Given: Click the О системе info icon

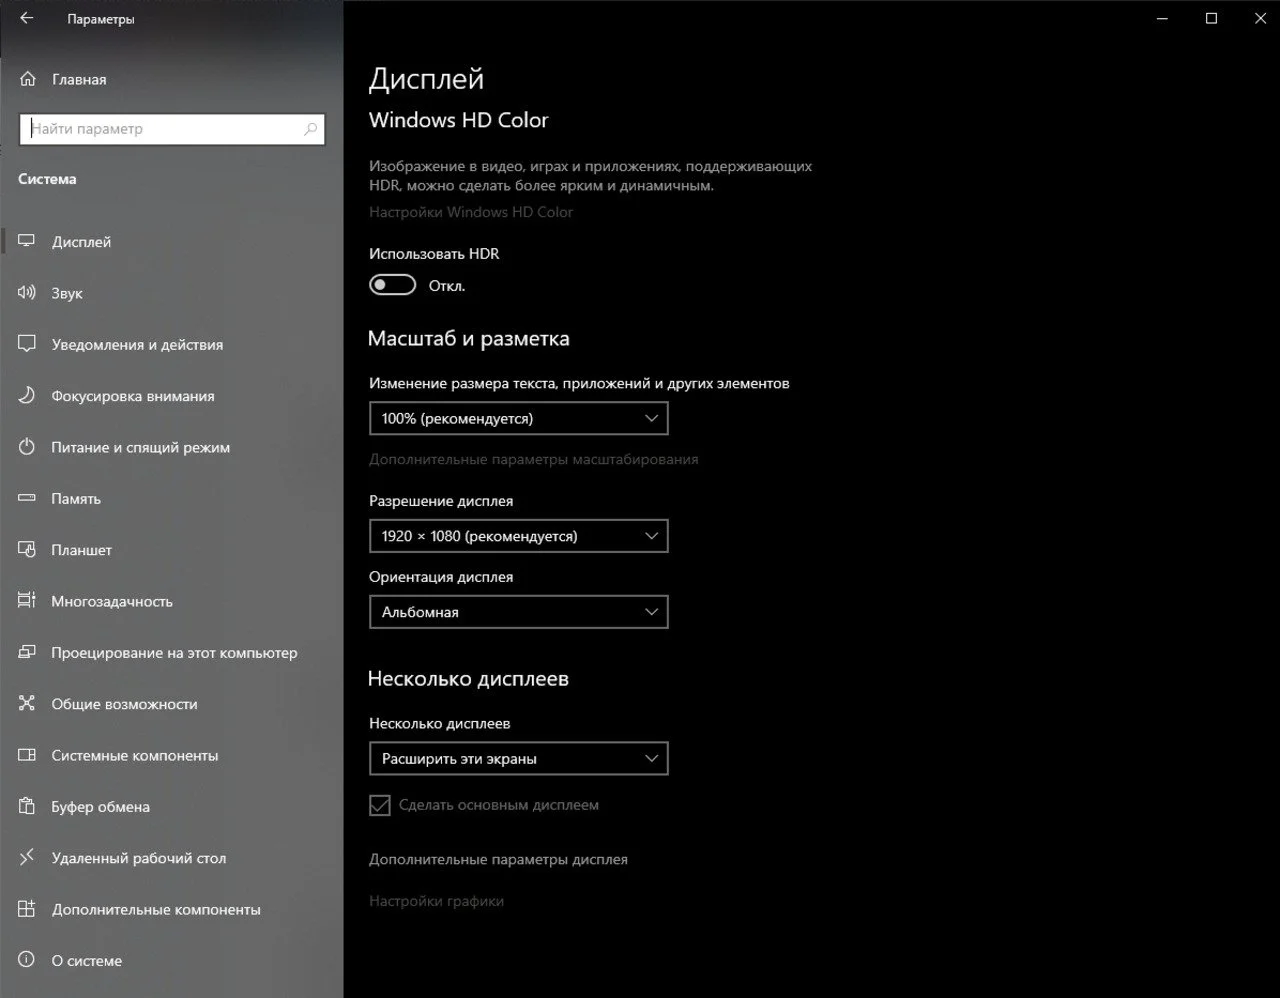Looking at the screenshot, I should (x=27, y=960).
